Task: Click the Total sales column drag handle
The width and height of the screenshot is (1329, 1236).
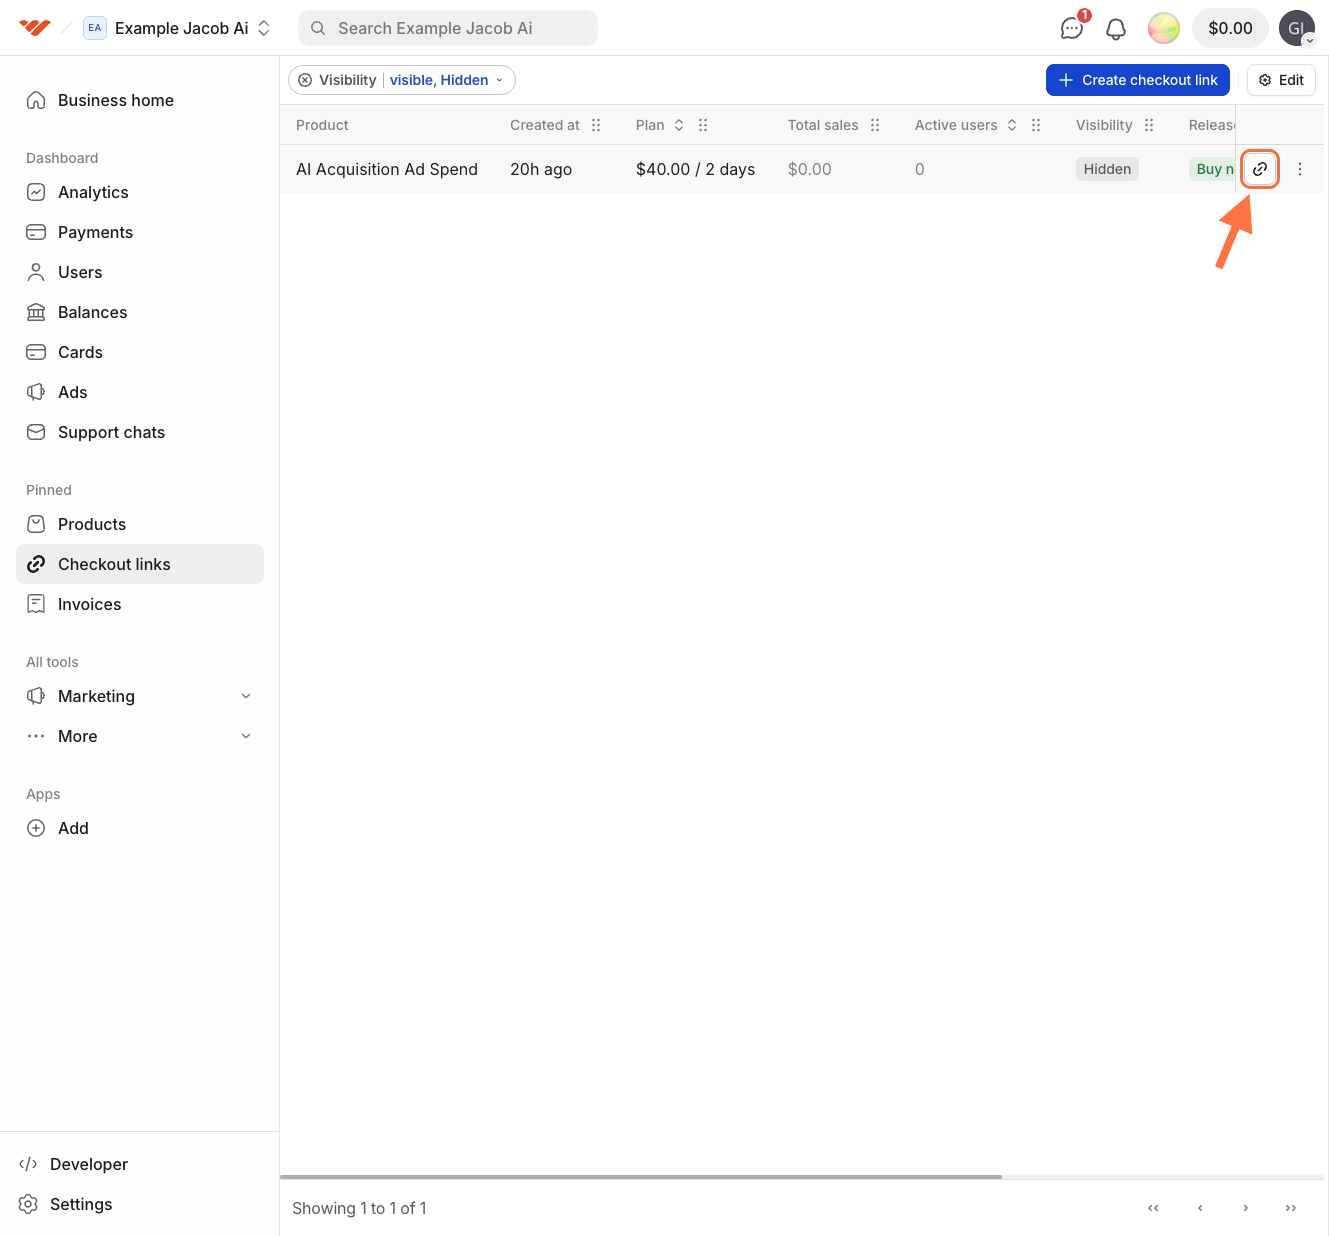Action: (x=875, y=125)
